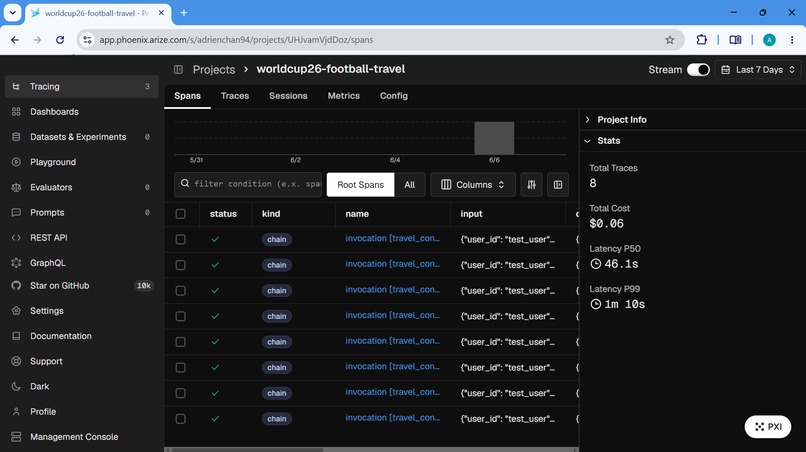Open a new browser tab
806x452 pixels.
pos(184,13)
